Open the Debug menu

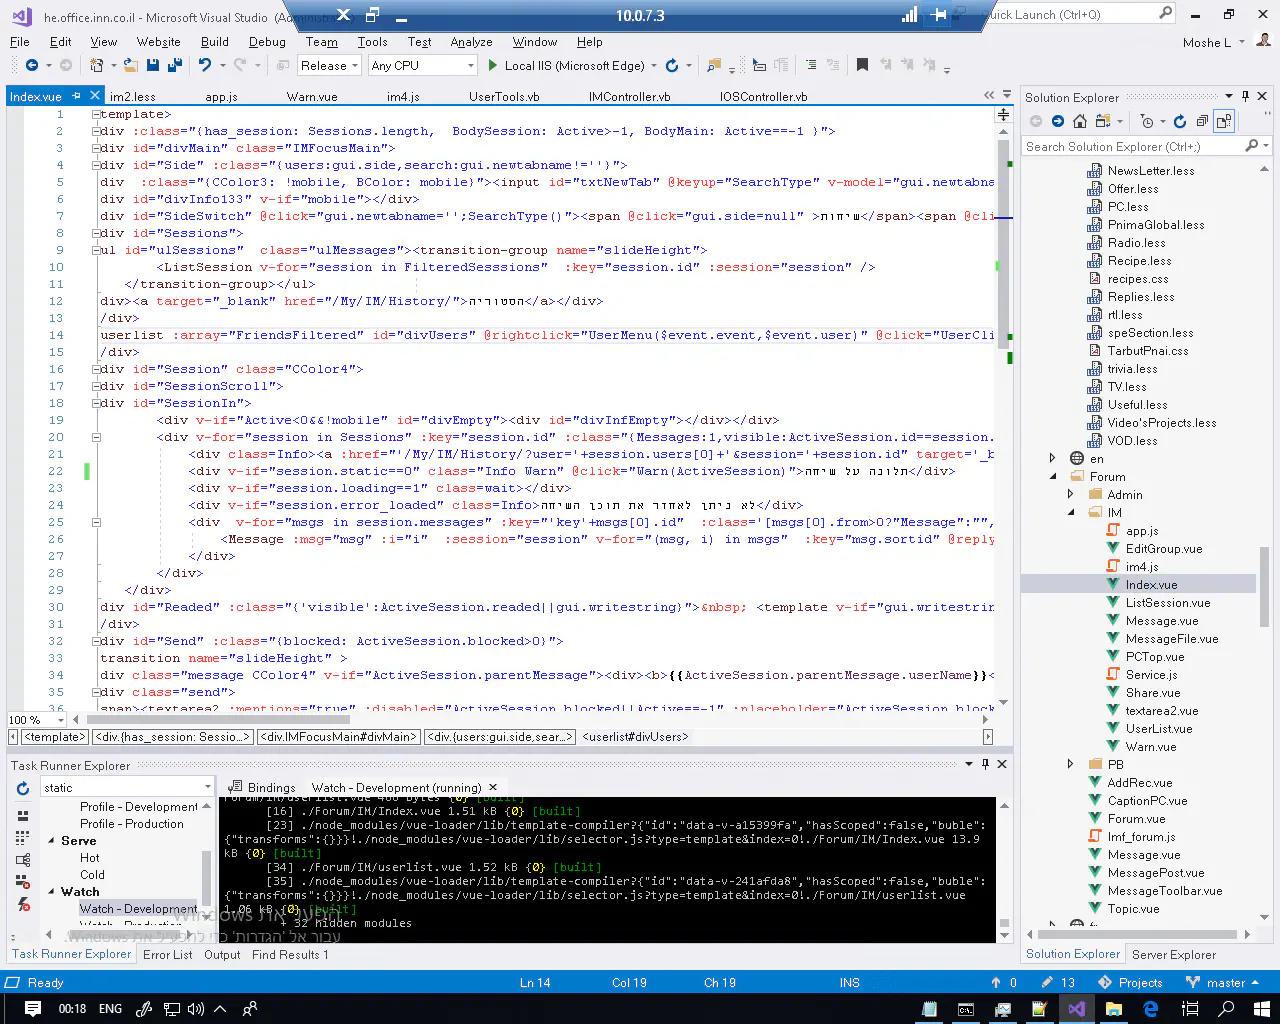[267, 42]
